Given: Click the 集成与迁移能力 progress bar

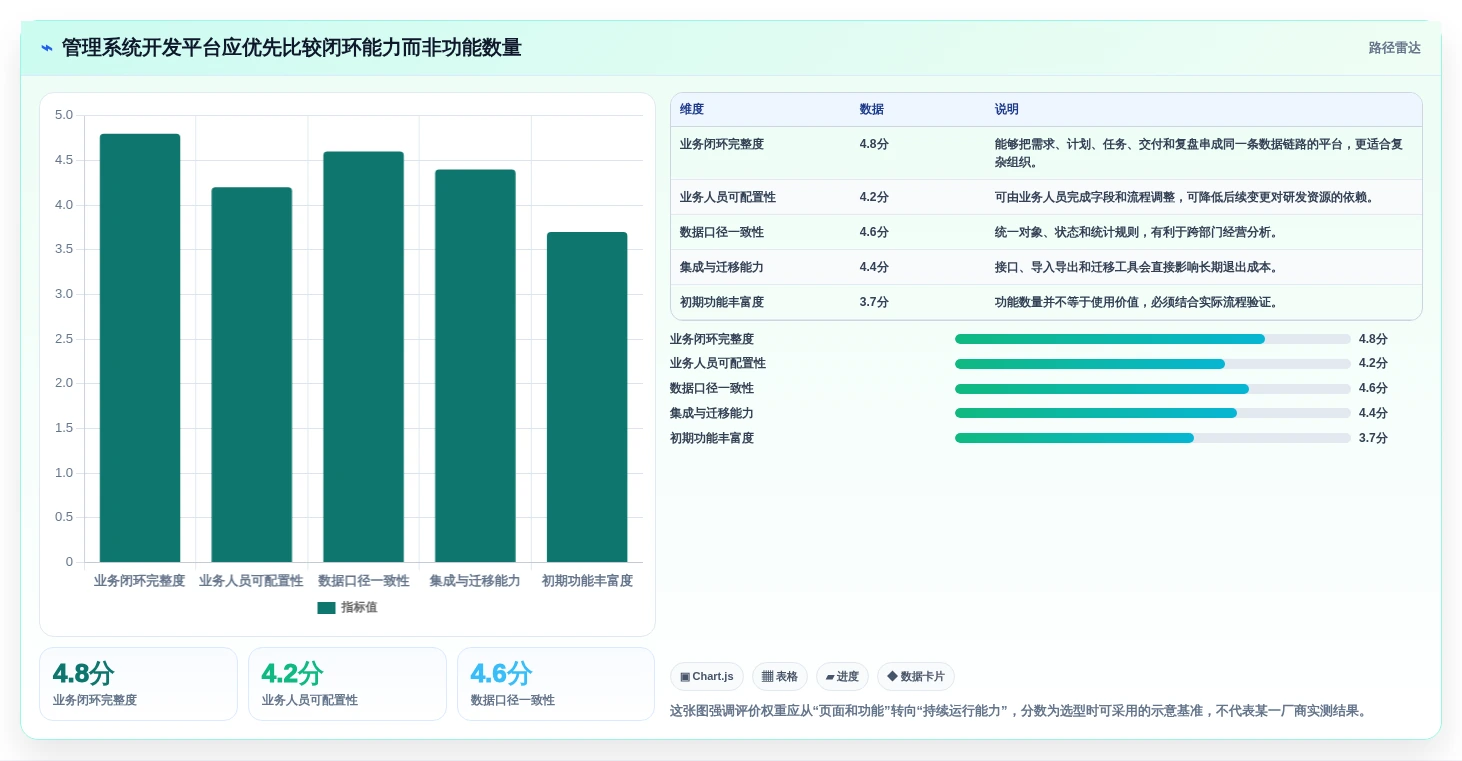Looking at the screenshot, I should pyautogui.click(x=1153, y=413).
